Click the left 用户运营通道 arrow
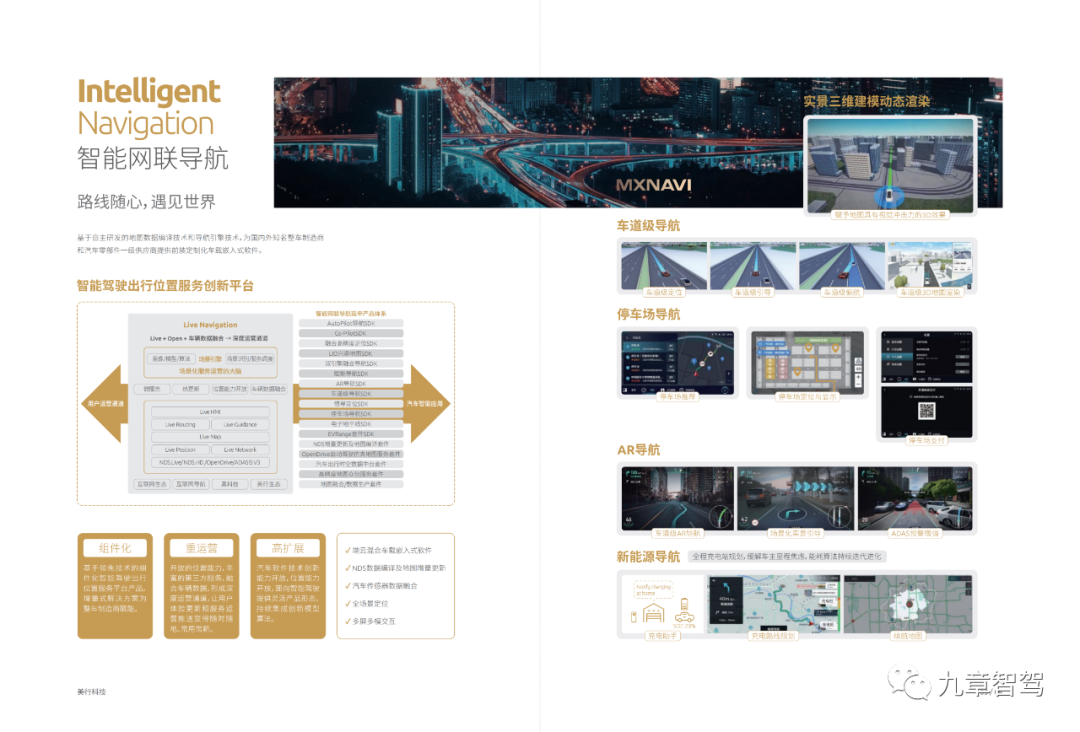This screenshot has height=732, width=1080. (105, 404)
